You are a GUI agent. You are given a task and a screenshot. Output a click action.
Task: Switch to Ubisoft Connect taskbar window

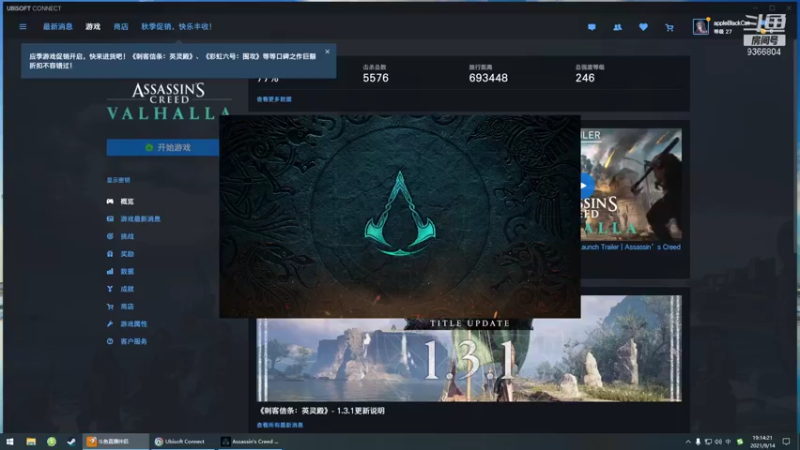coord(183,441)
